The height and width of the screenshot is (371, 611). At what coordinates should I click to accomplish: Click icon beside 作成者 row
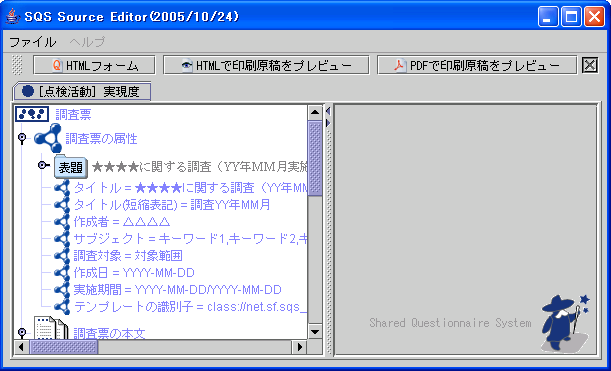point(62,222)
